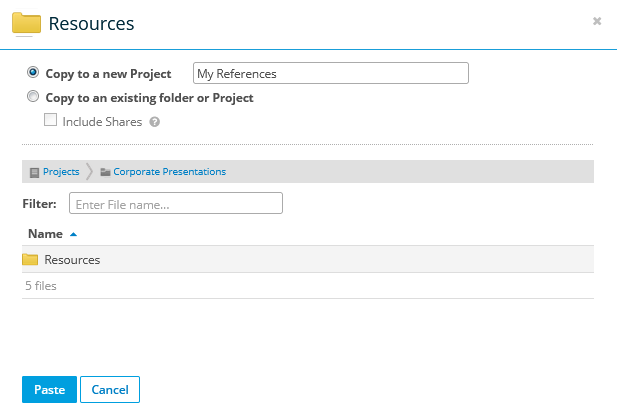Image resolution: width=617 pixels, height=409 pixels.
Task: Close the Resources dialog with the X
Action: [x=597, y=21]
